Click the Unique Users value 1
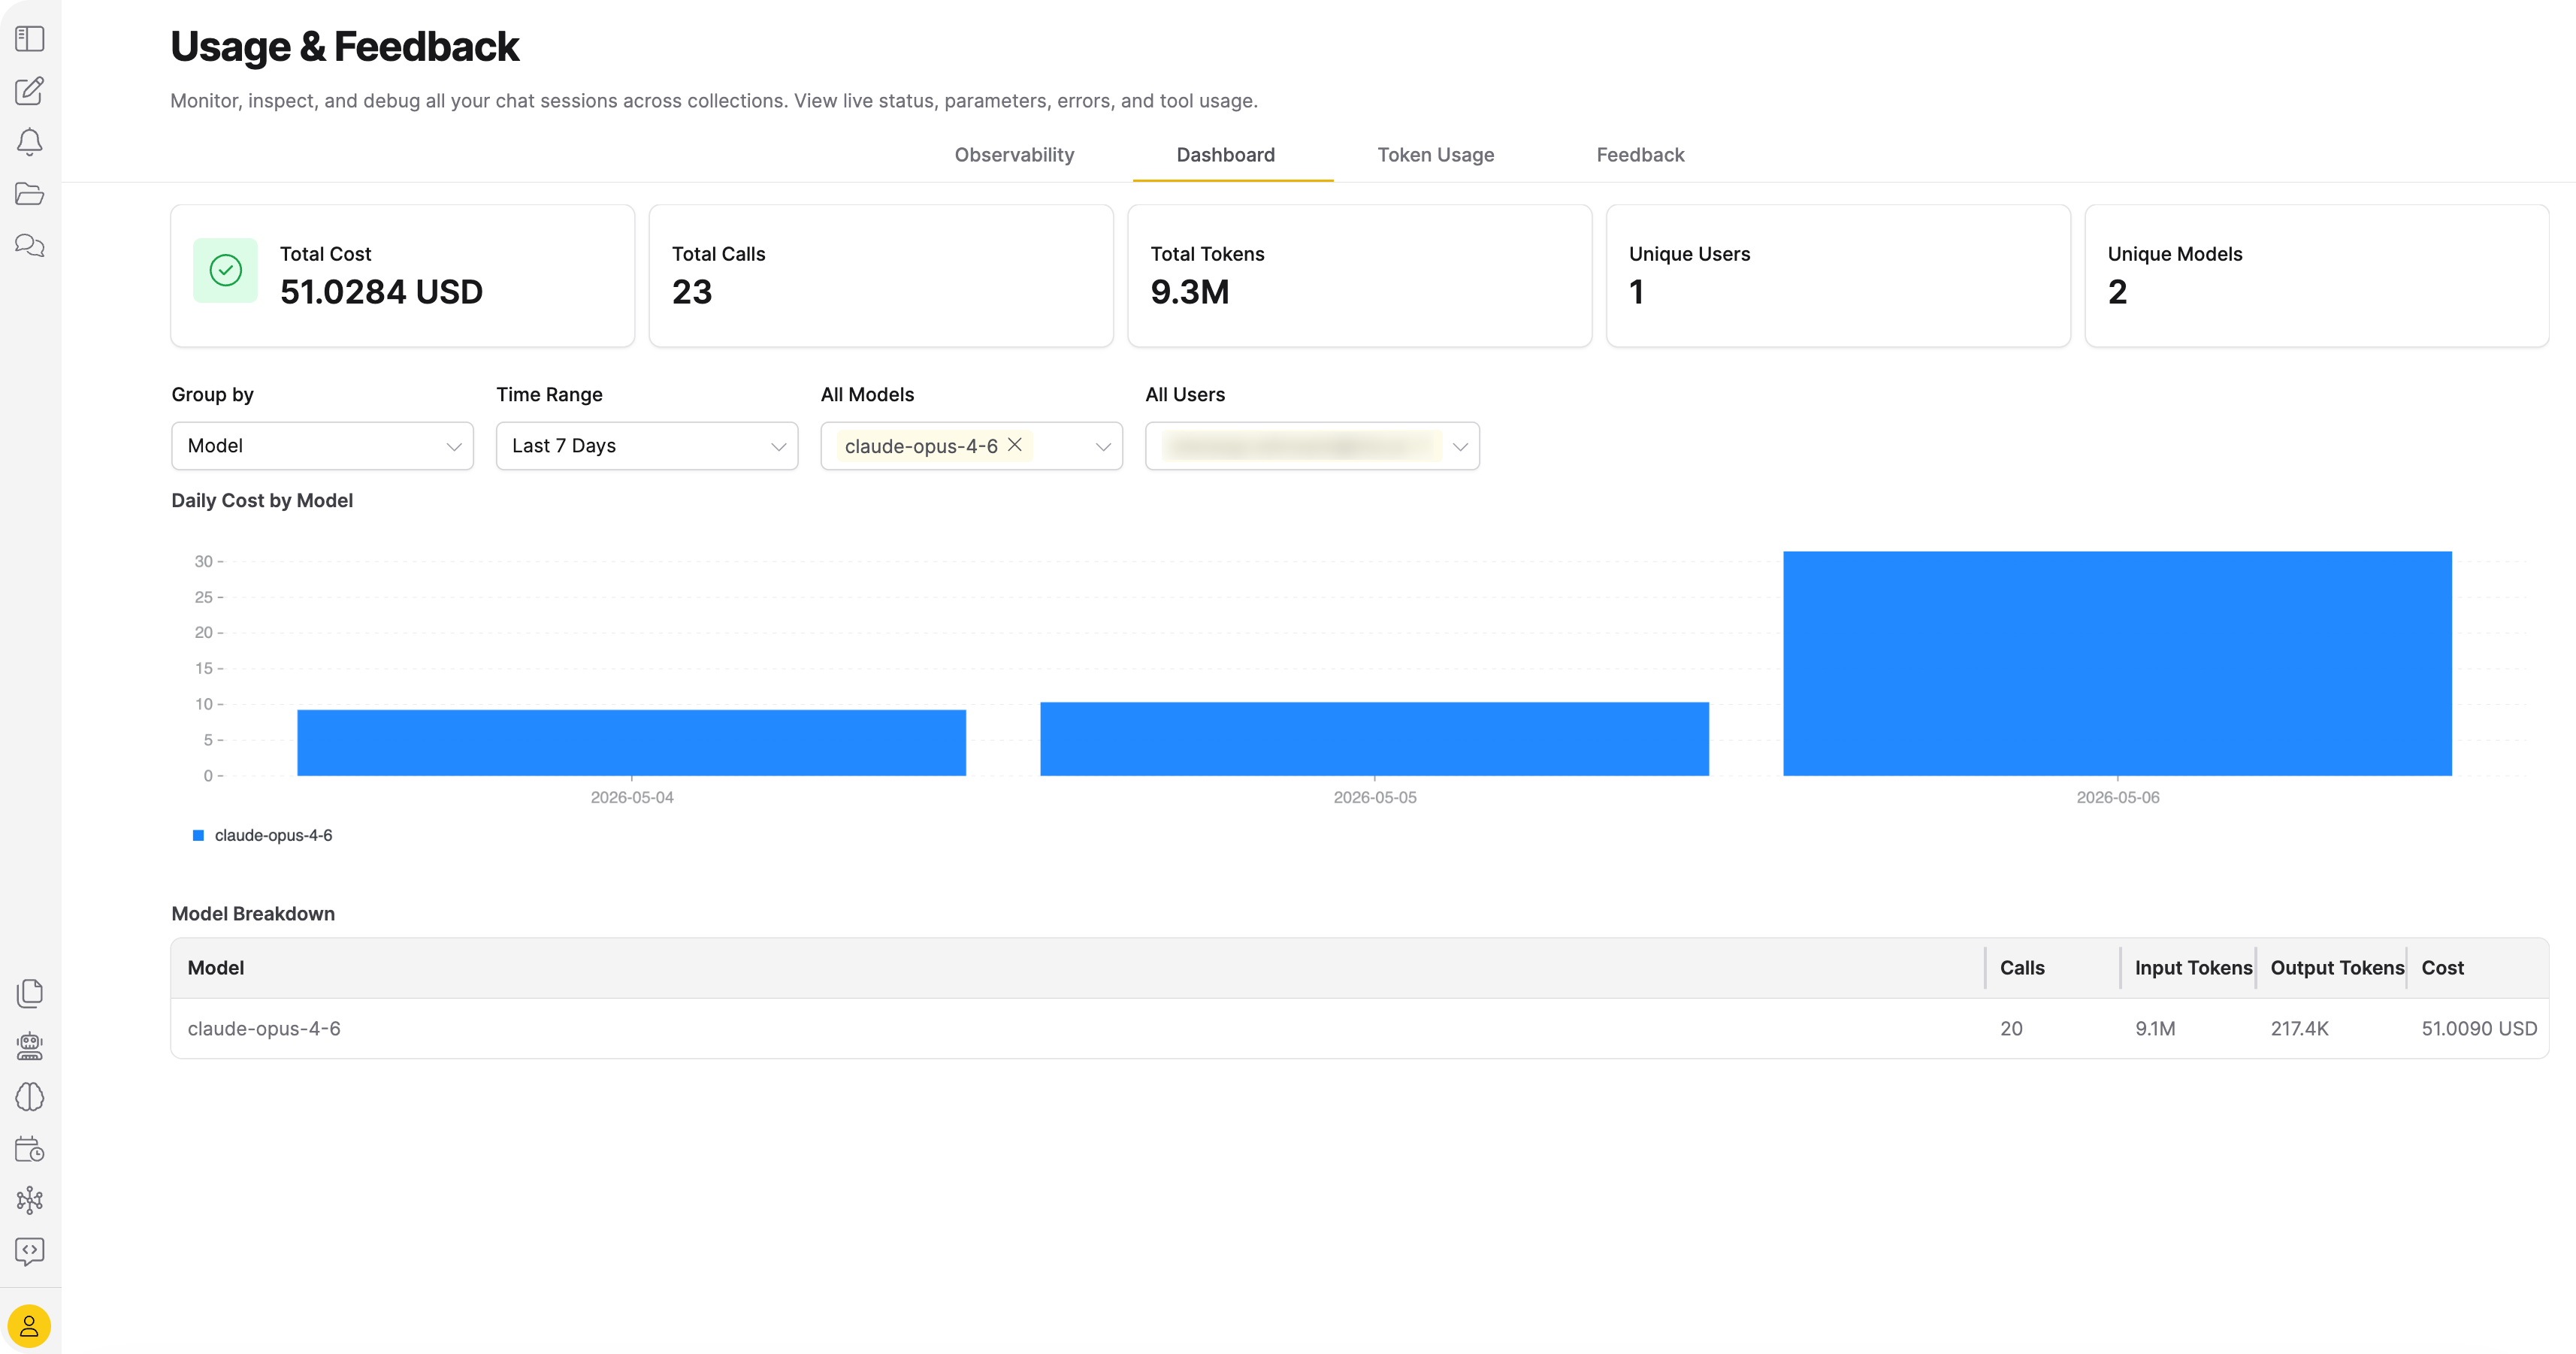 pos(1637,292)
